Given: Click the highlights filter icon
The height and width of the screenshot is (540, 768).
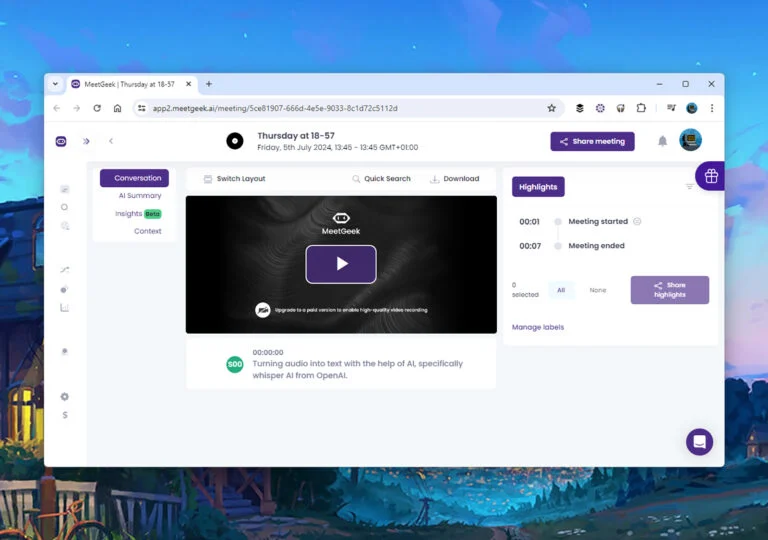Looking at the screenshot, I should tap(689, 186).
